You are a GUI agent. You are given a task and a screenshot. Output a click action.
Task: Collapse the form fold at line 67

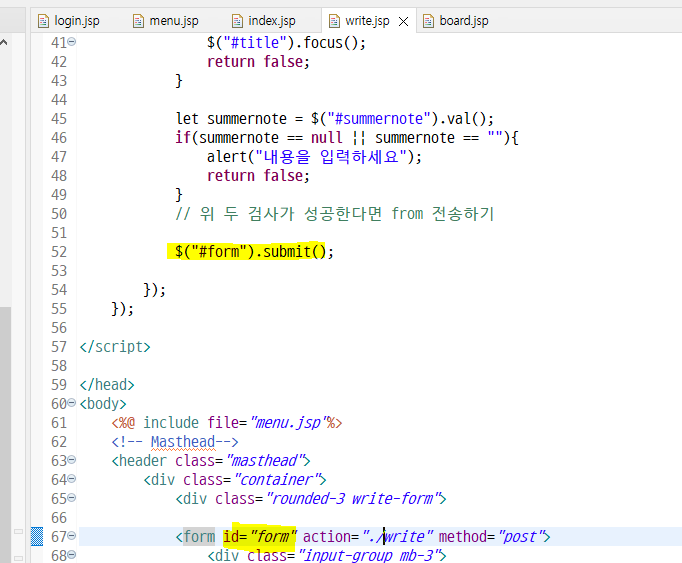pos(72,536)
